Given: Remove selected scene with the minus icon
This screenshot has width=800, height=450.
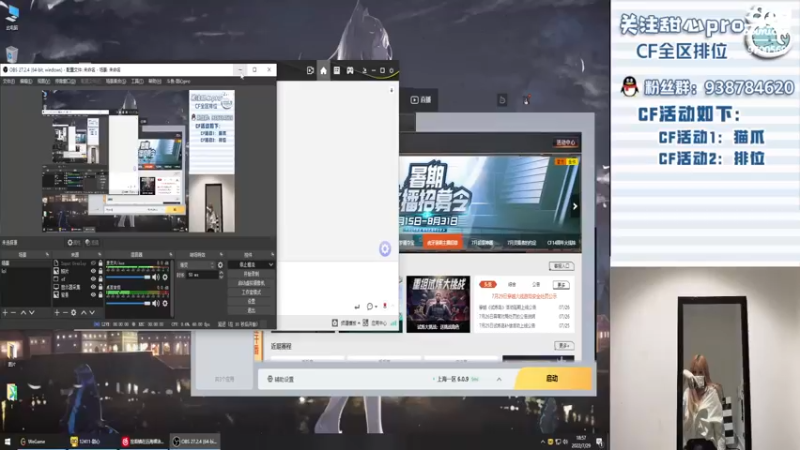Looking at the screenshot, I should click(x=14, y=312).
